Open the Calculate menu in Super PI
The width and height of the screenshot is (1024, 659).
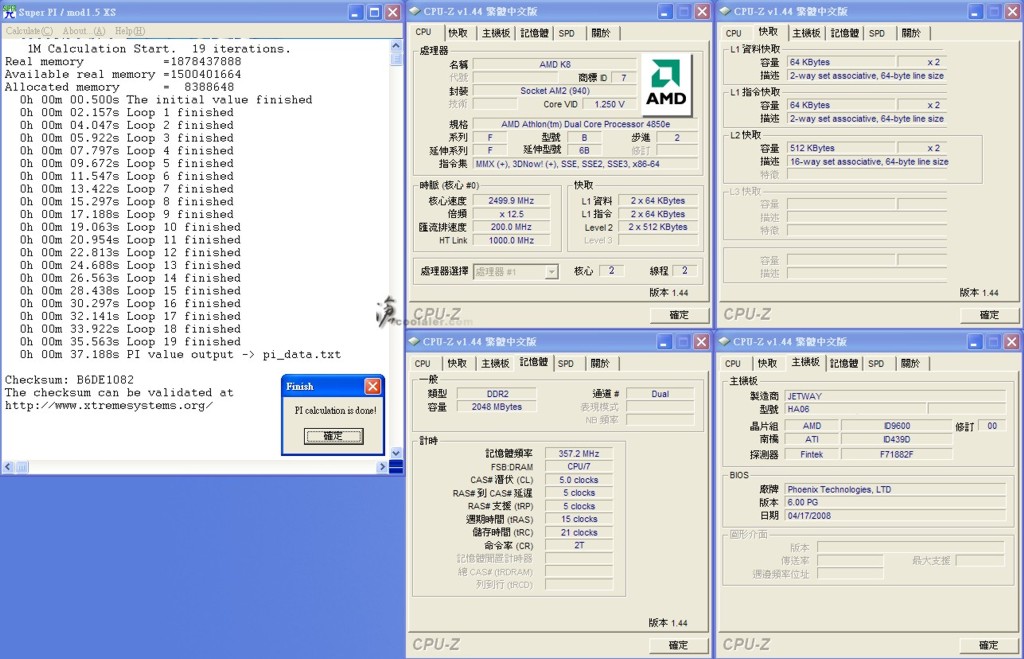(29, 31)
